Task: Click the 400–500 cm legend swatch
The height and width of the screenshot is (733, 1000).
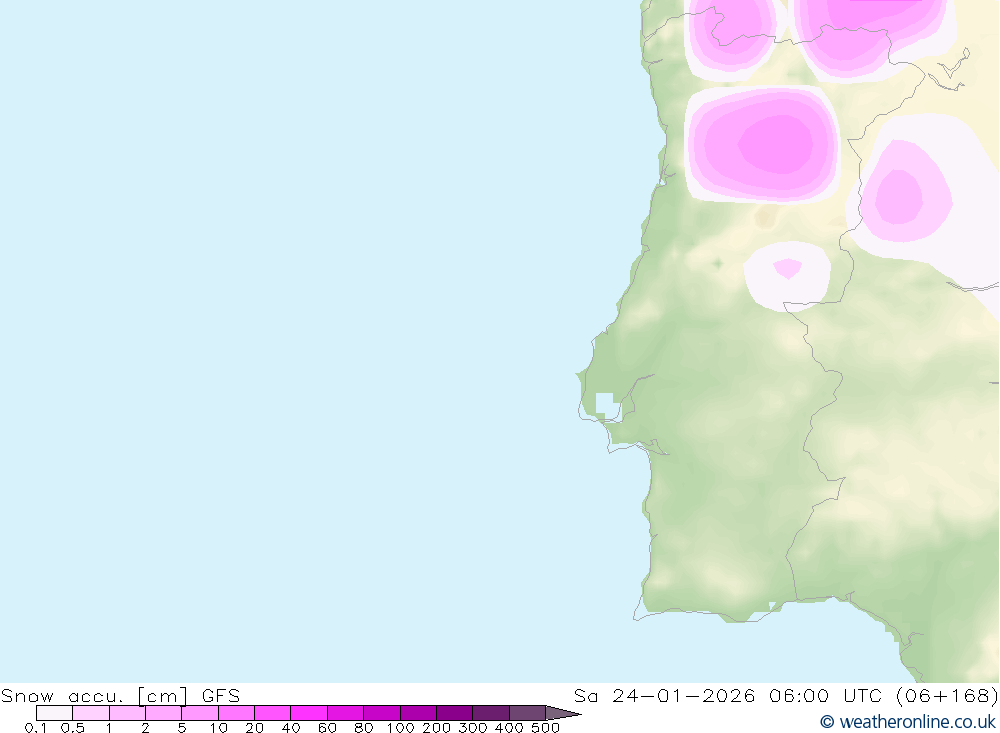Action: click(527, 713)
